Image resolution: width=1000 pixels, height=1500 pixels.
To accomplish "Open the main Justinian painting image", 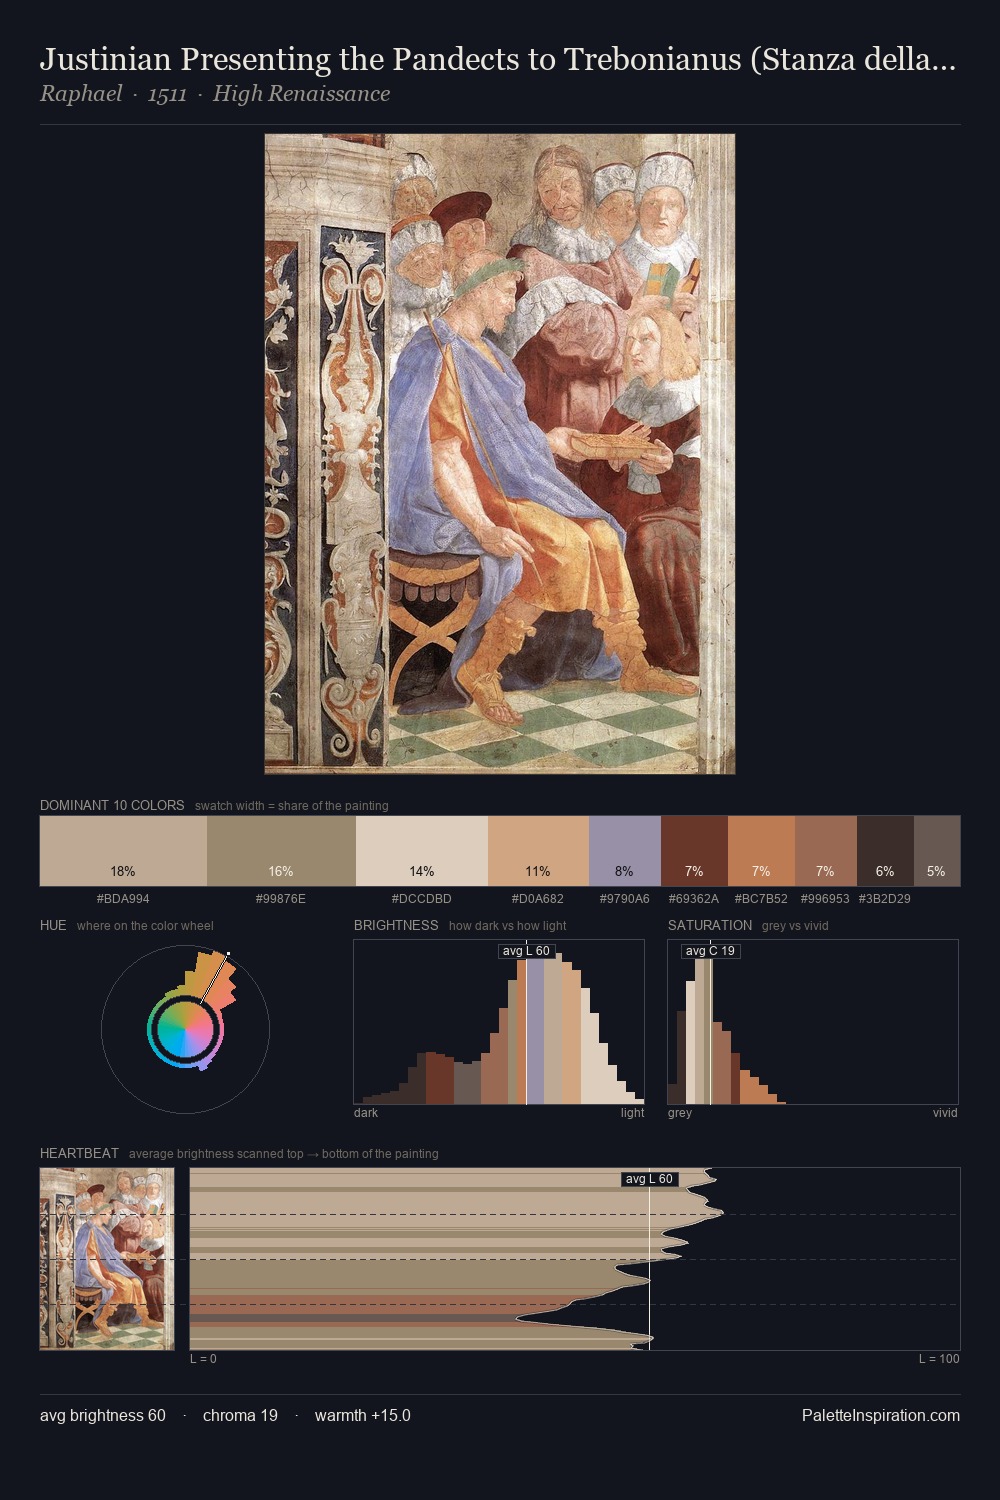I will [x=500, y=454].
